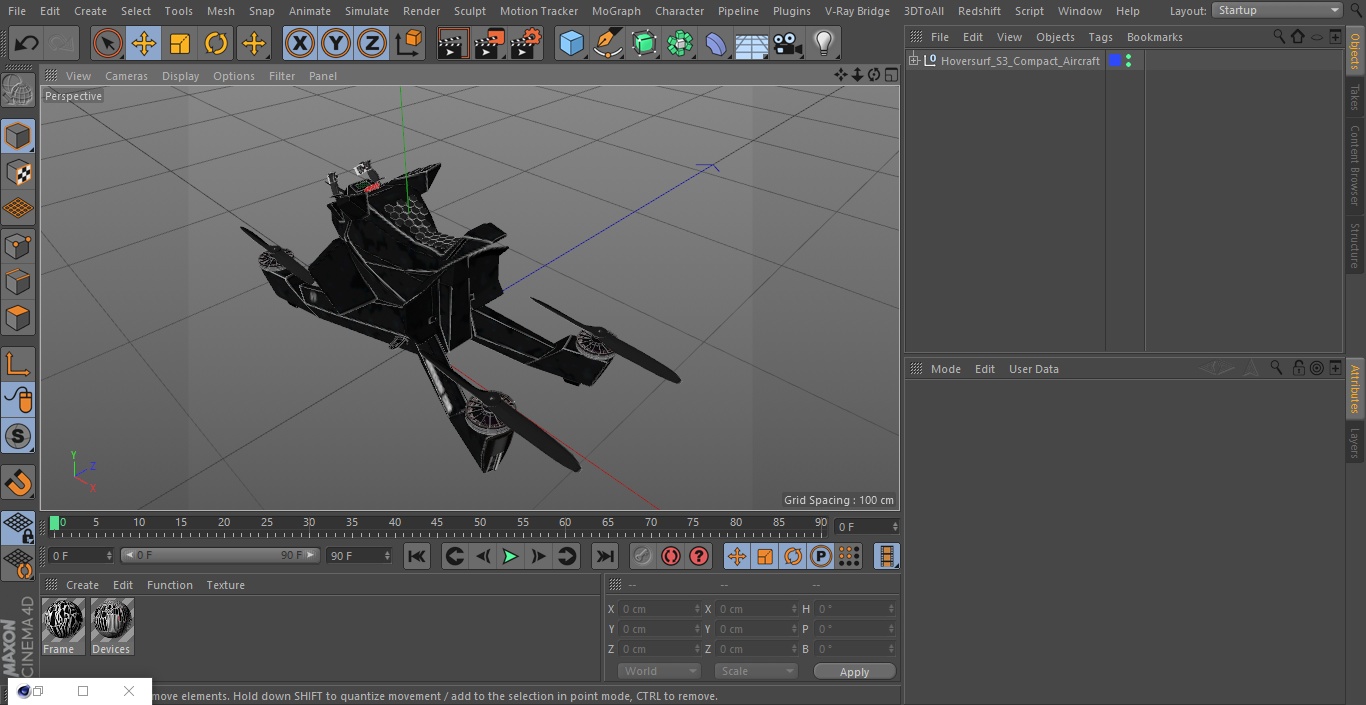Image resolution: width=1366 pixels, height=705 pixels.
Task: Click frame 45 on the timeline ruler
Action: 437,522
